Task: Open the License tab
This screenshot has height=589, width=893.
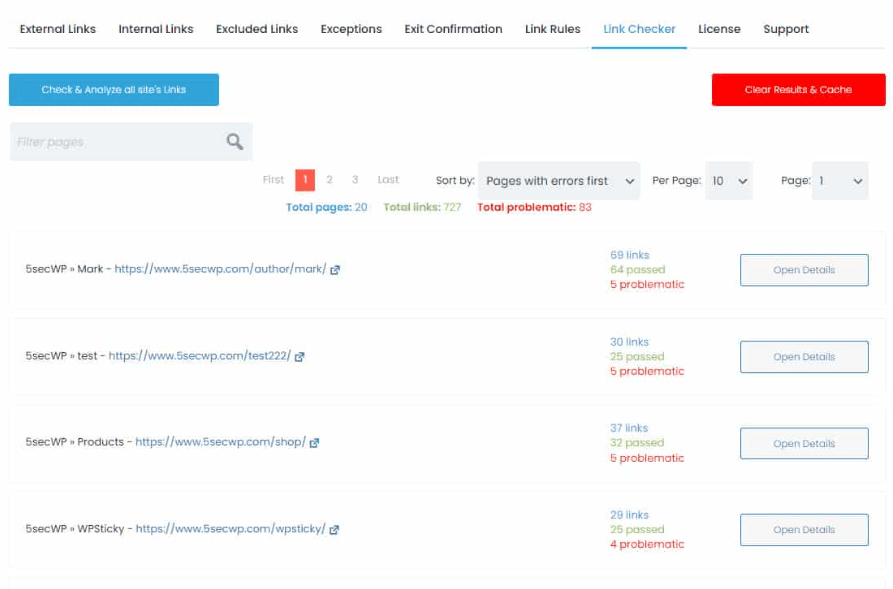Action: click(x=719, y=29)
